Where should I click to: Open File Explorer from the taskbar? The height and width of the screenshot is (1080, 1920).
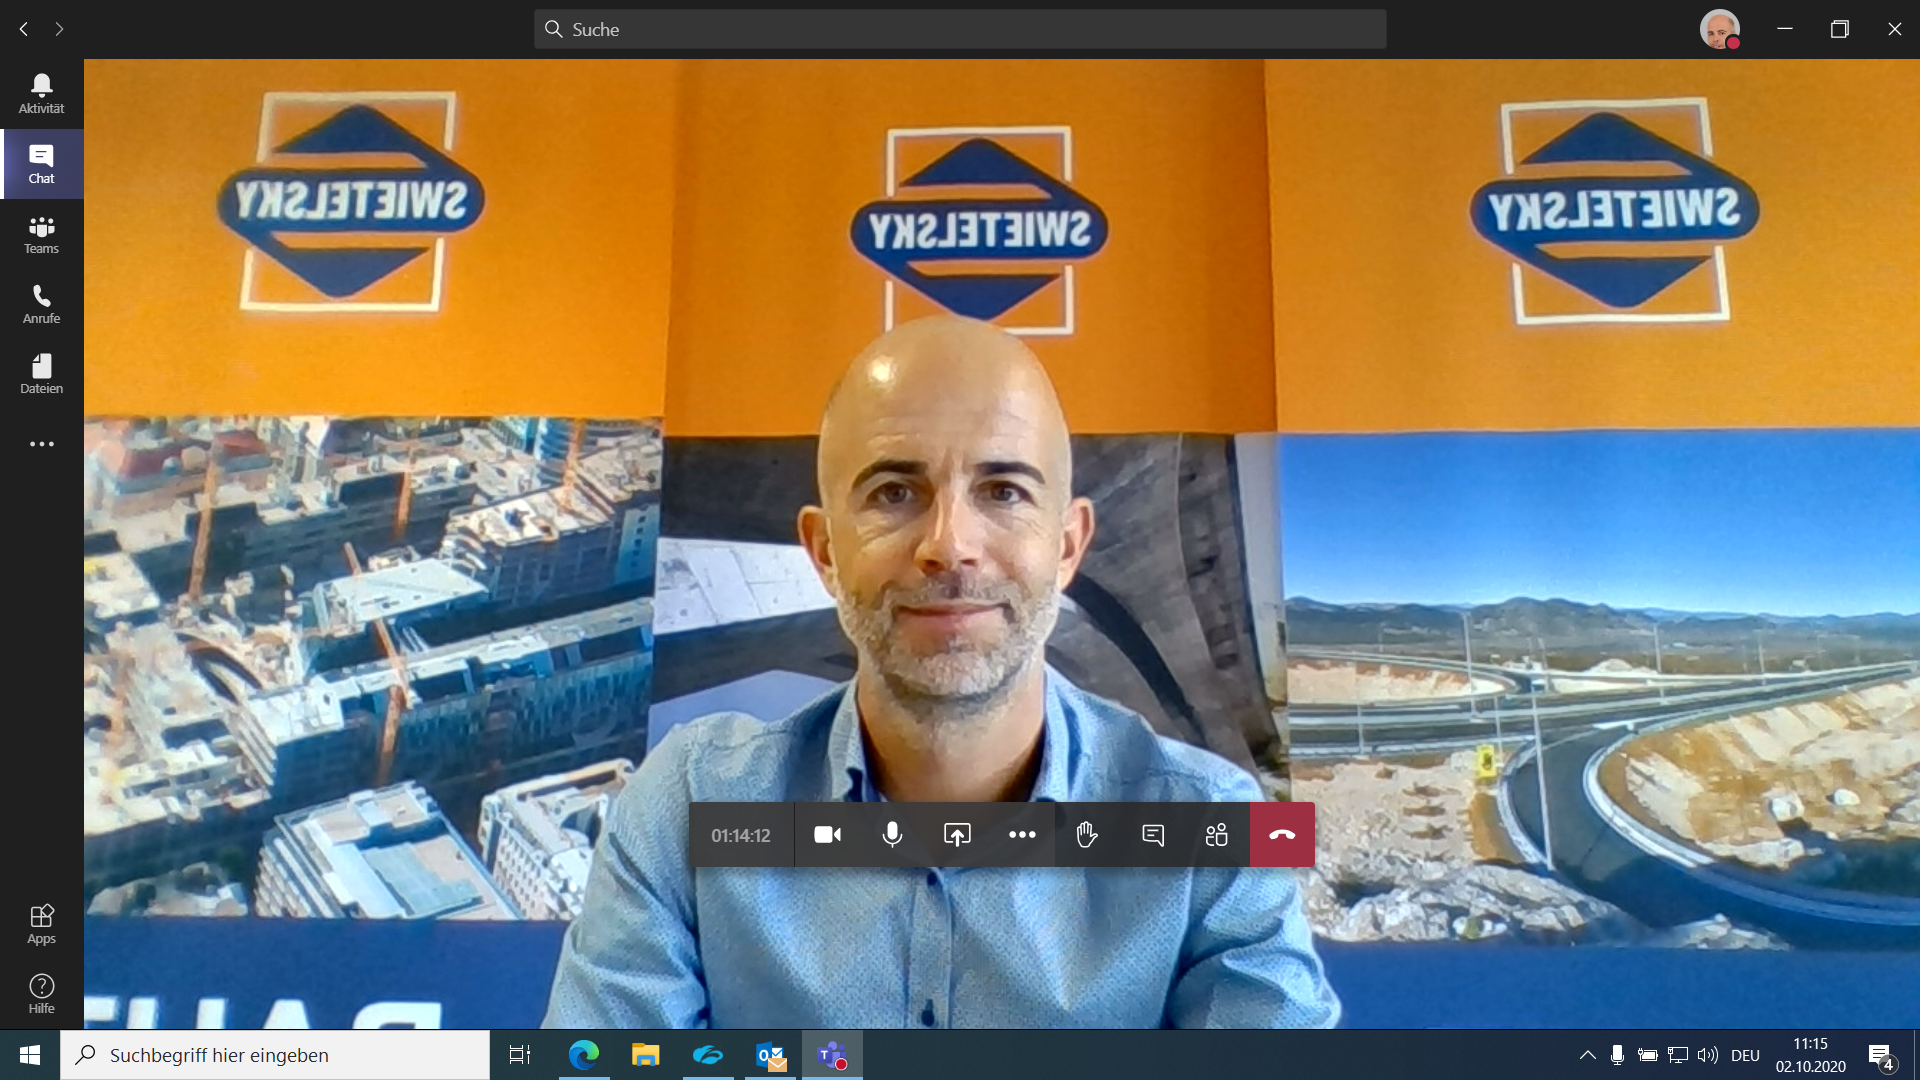(645, 1055)
